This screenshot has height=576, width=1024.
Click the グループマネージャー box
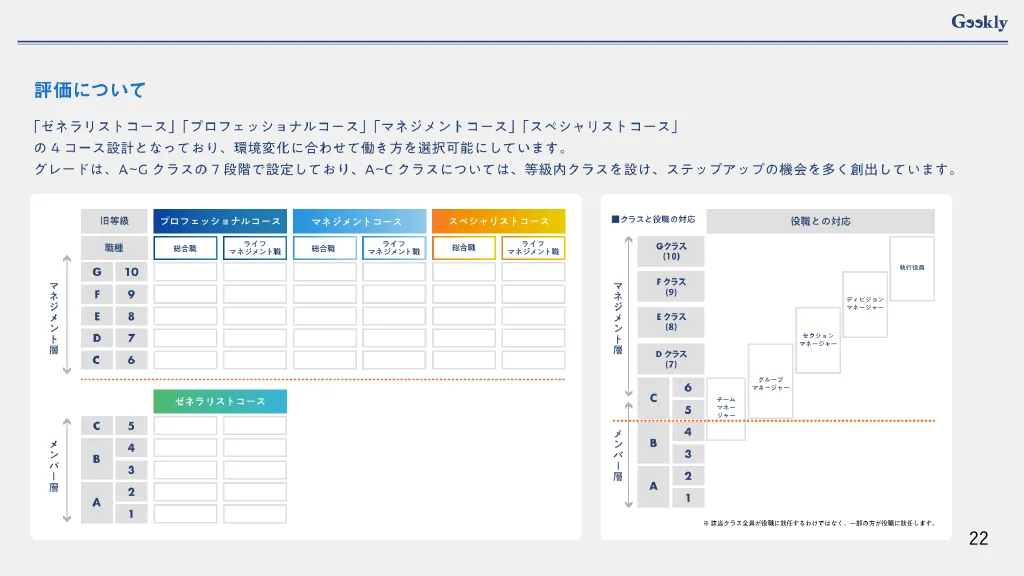pos(771,382)
